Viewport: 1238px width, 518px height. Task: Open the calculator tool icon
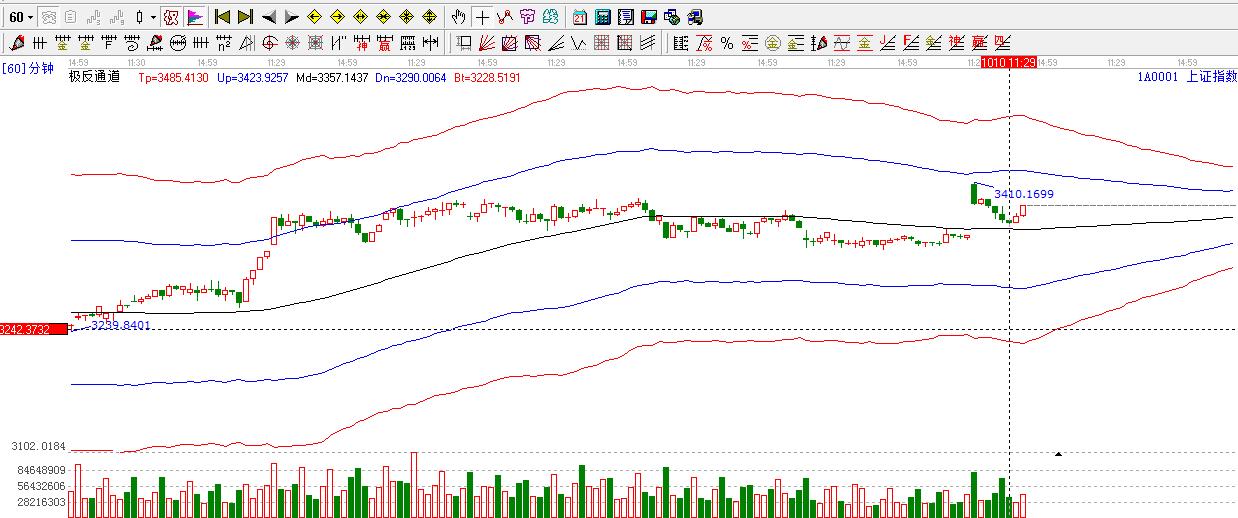tap(603, 17)
